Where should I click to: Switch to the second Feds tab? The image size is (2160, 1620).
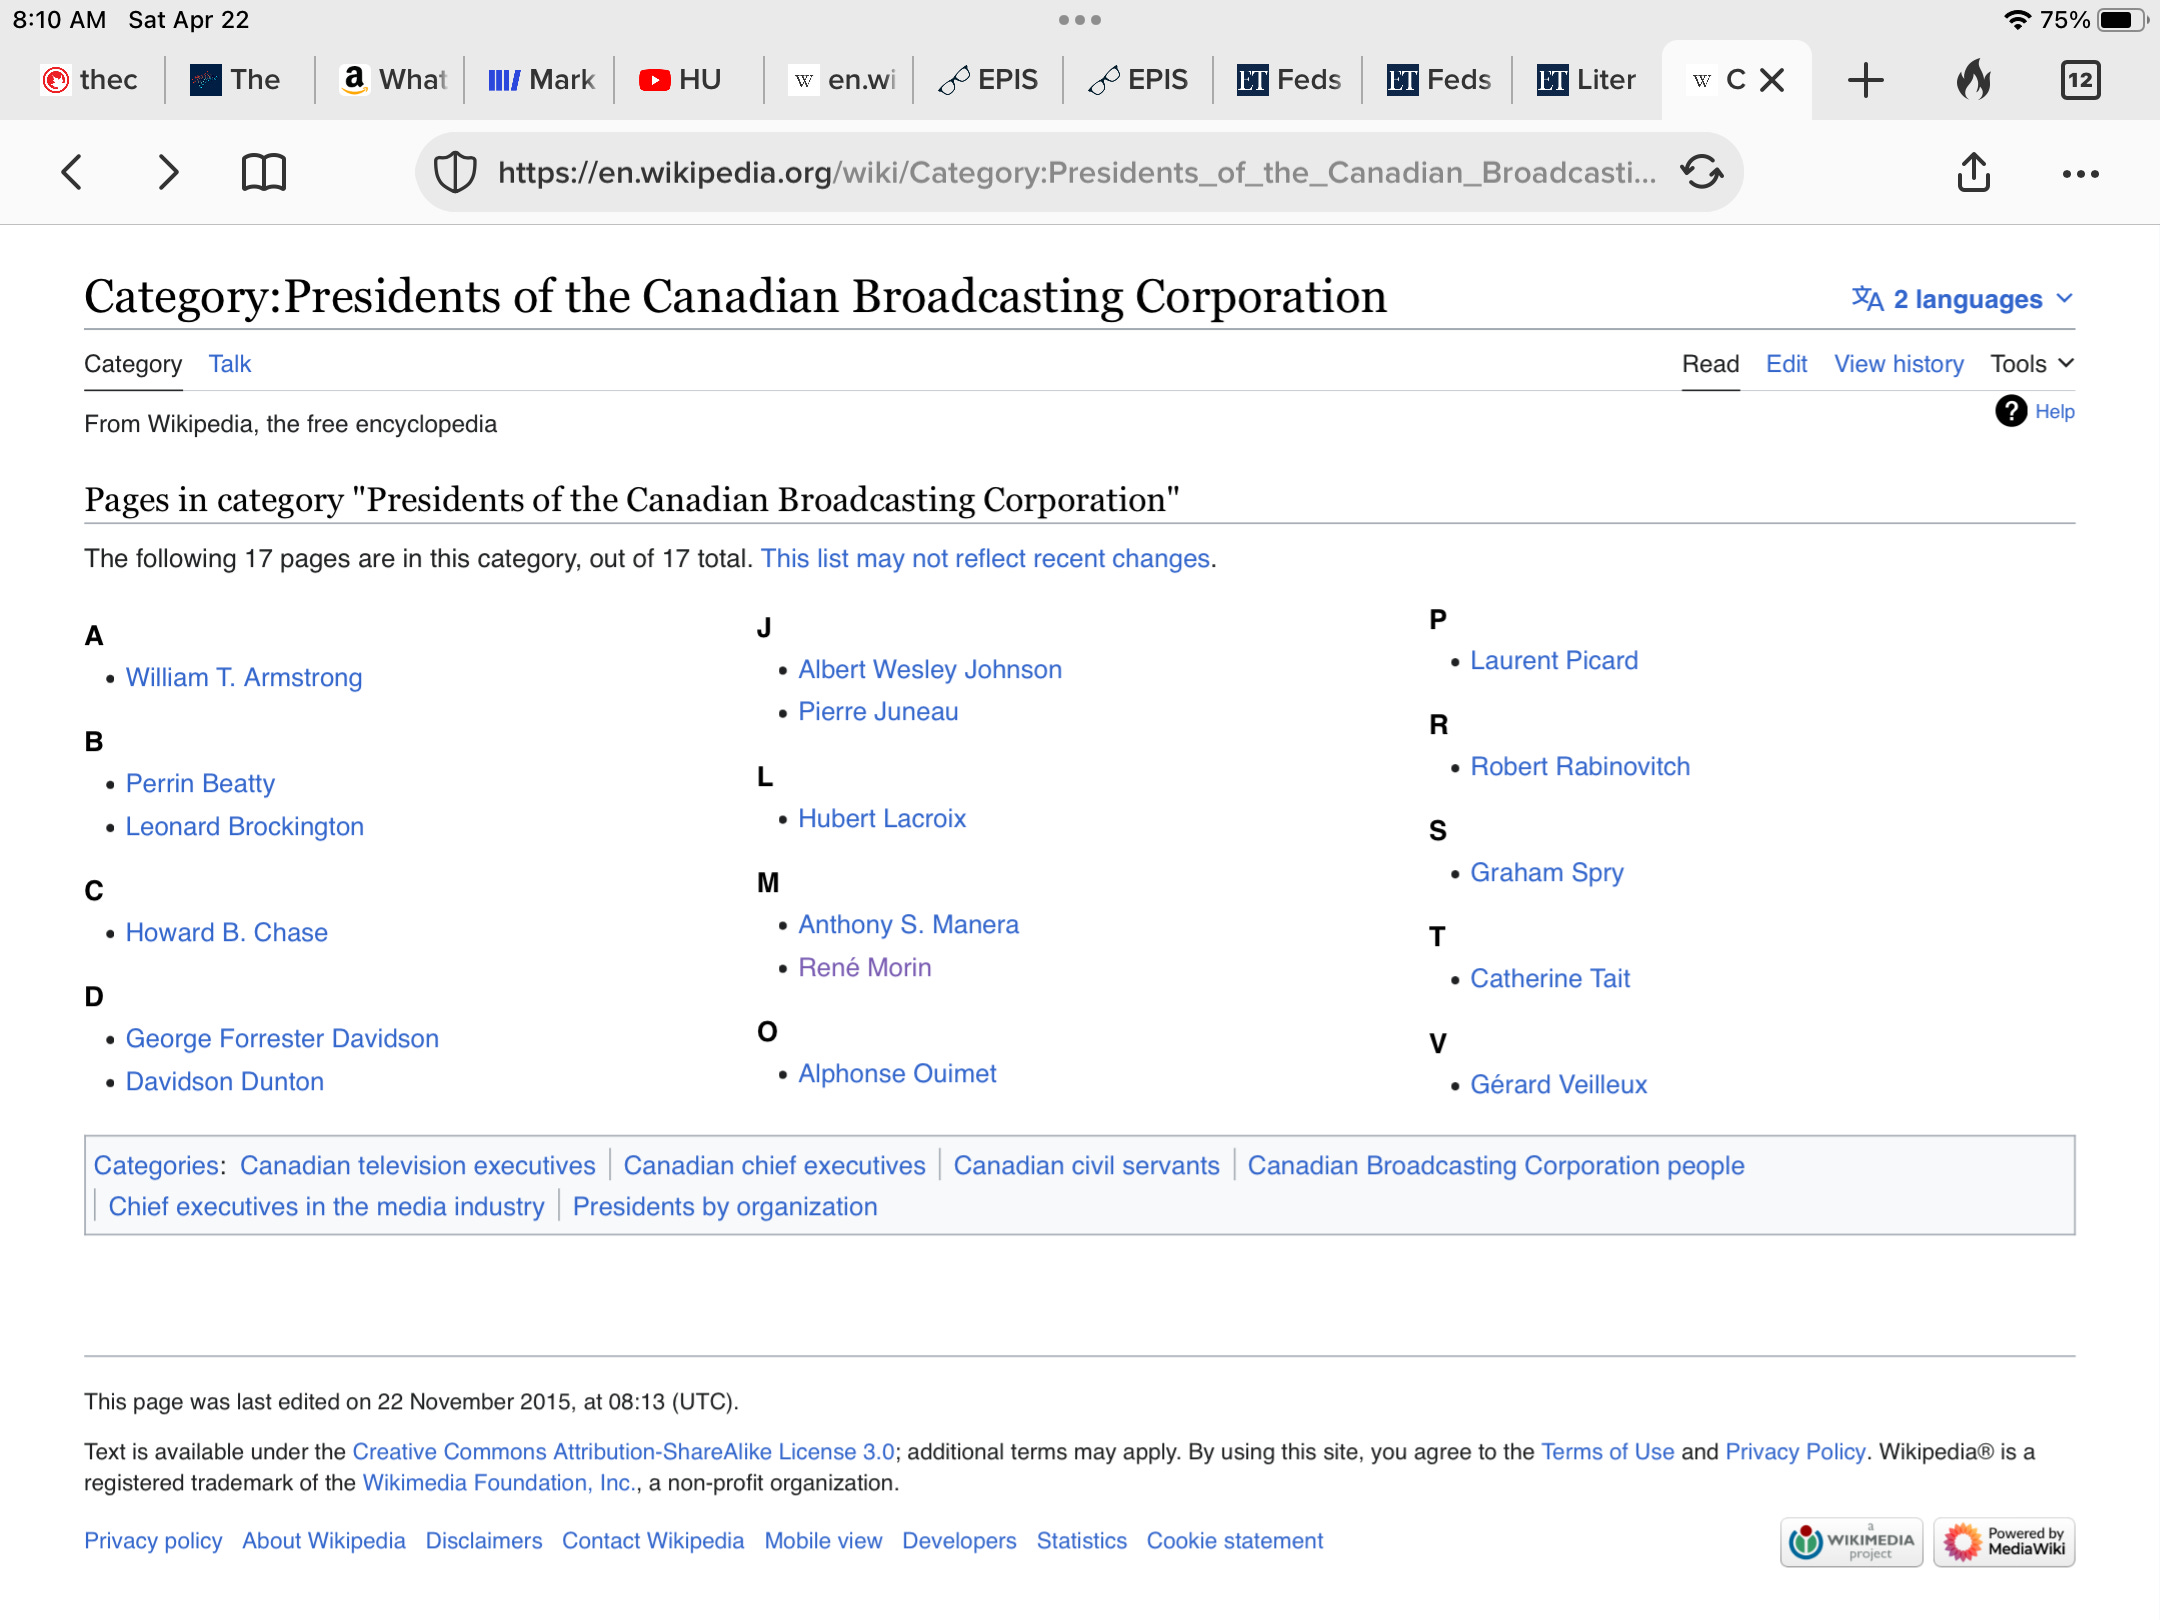pyautogui.click(x=1439, y=80)
